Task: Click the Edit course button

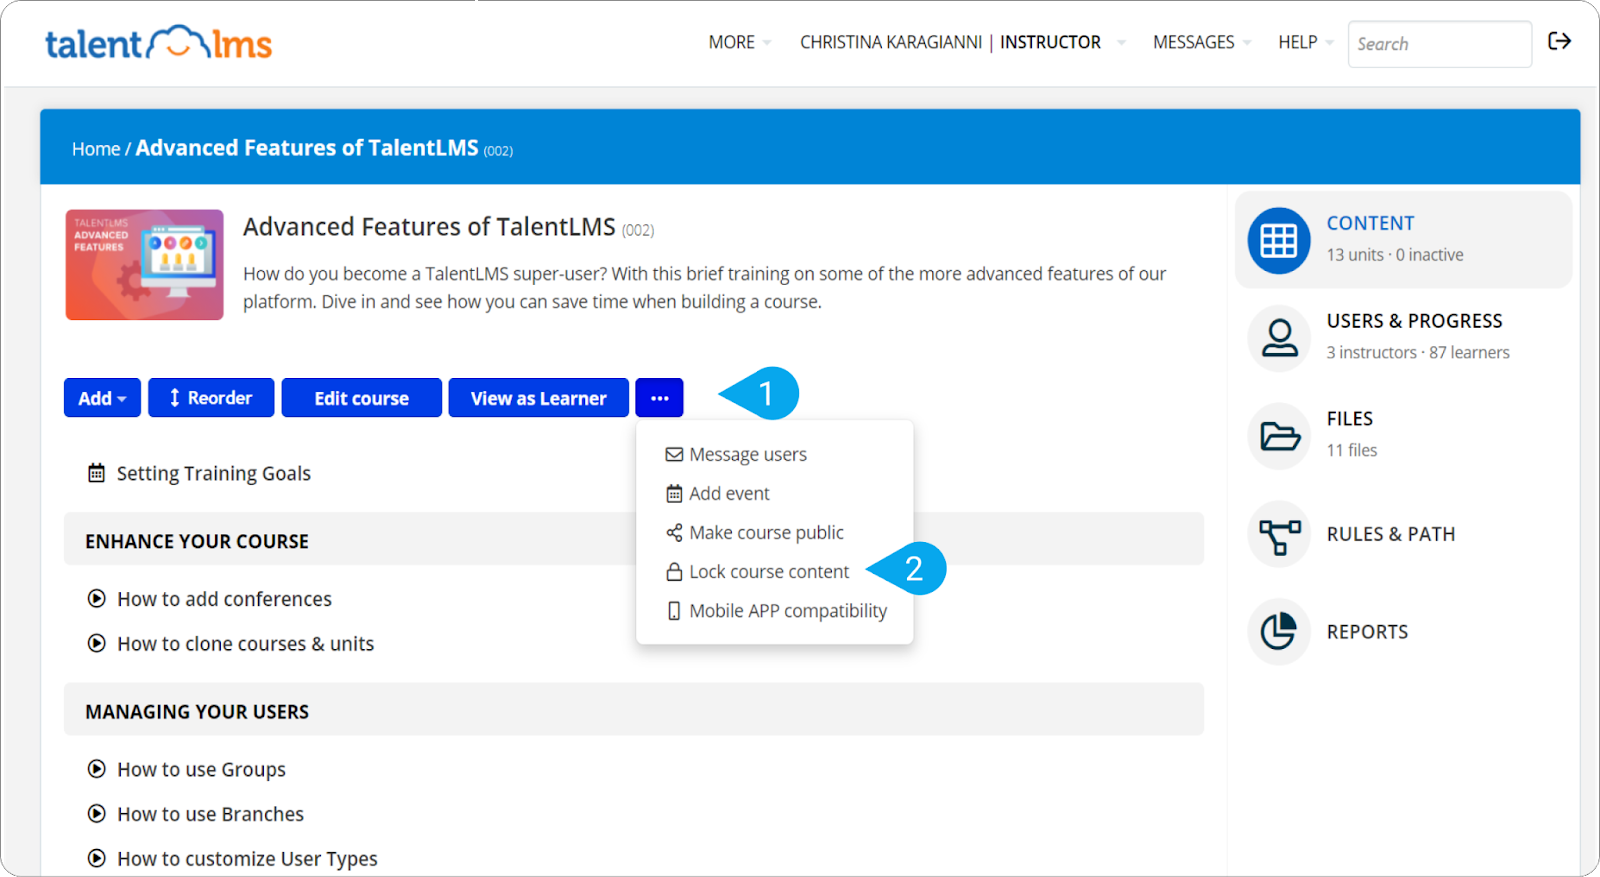Action: [x=362, y=398]
